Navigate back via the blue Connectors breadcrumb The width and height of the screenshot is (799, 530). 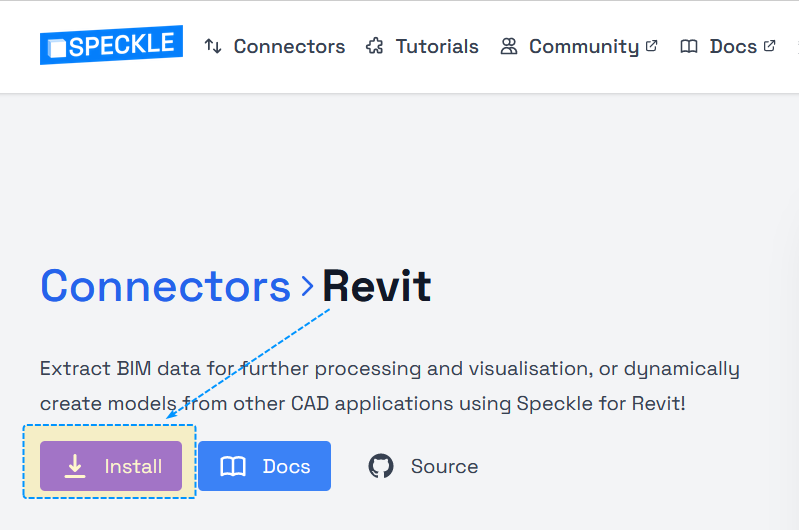click(x=165, y=286)
